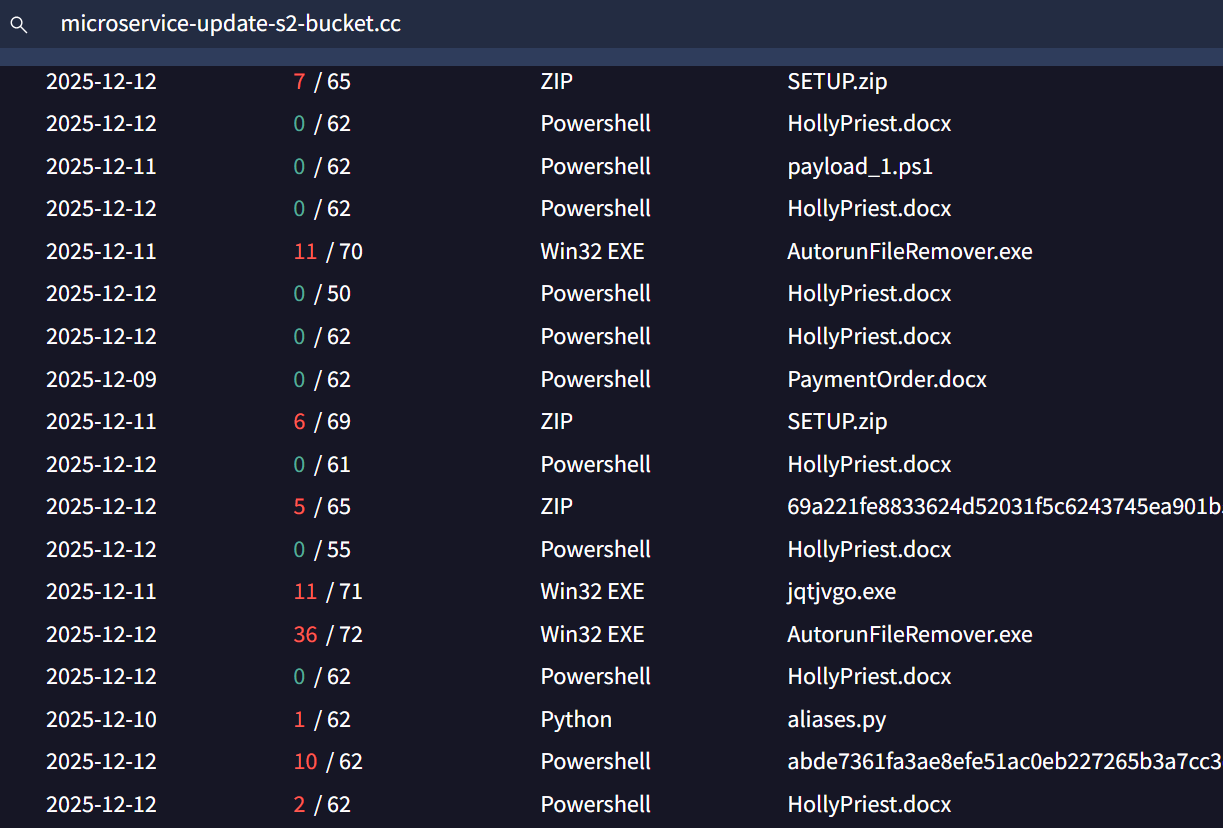Viewport: 1223px width, 828px height.
Task: Open the jqtjvgo.exe file entry
Action: 842,592
